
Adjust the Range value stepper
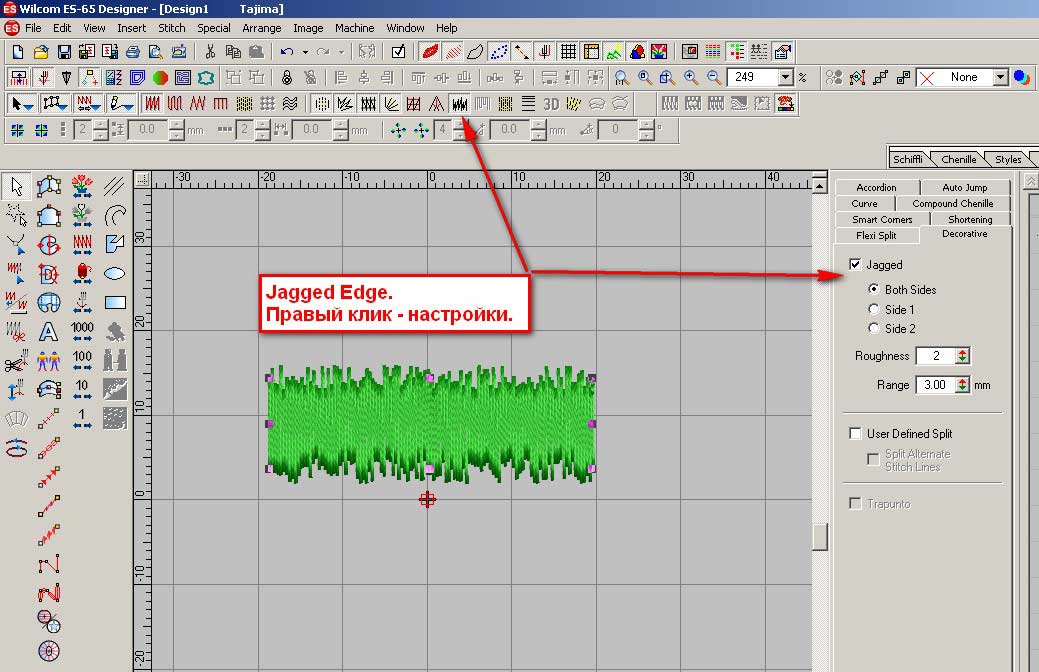[x=962, y=385]
